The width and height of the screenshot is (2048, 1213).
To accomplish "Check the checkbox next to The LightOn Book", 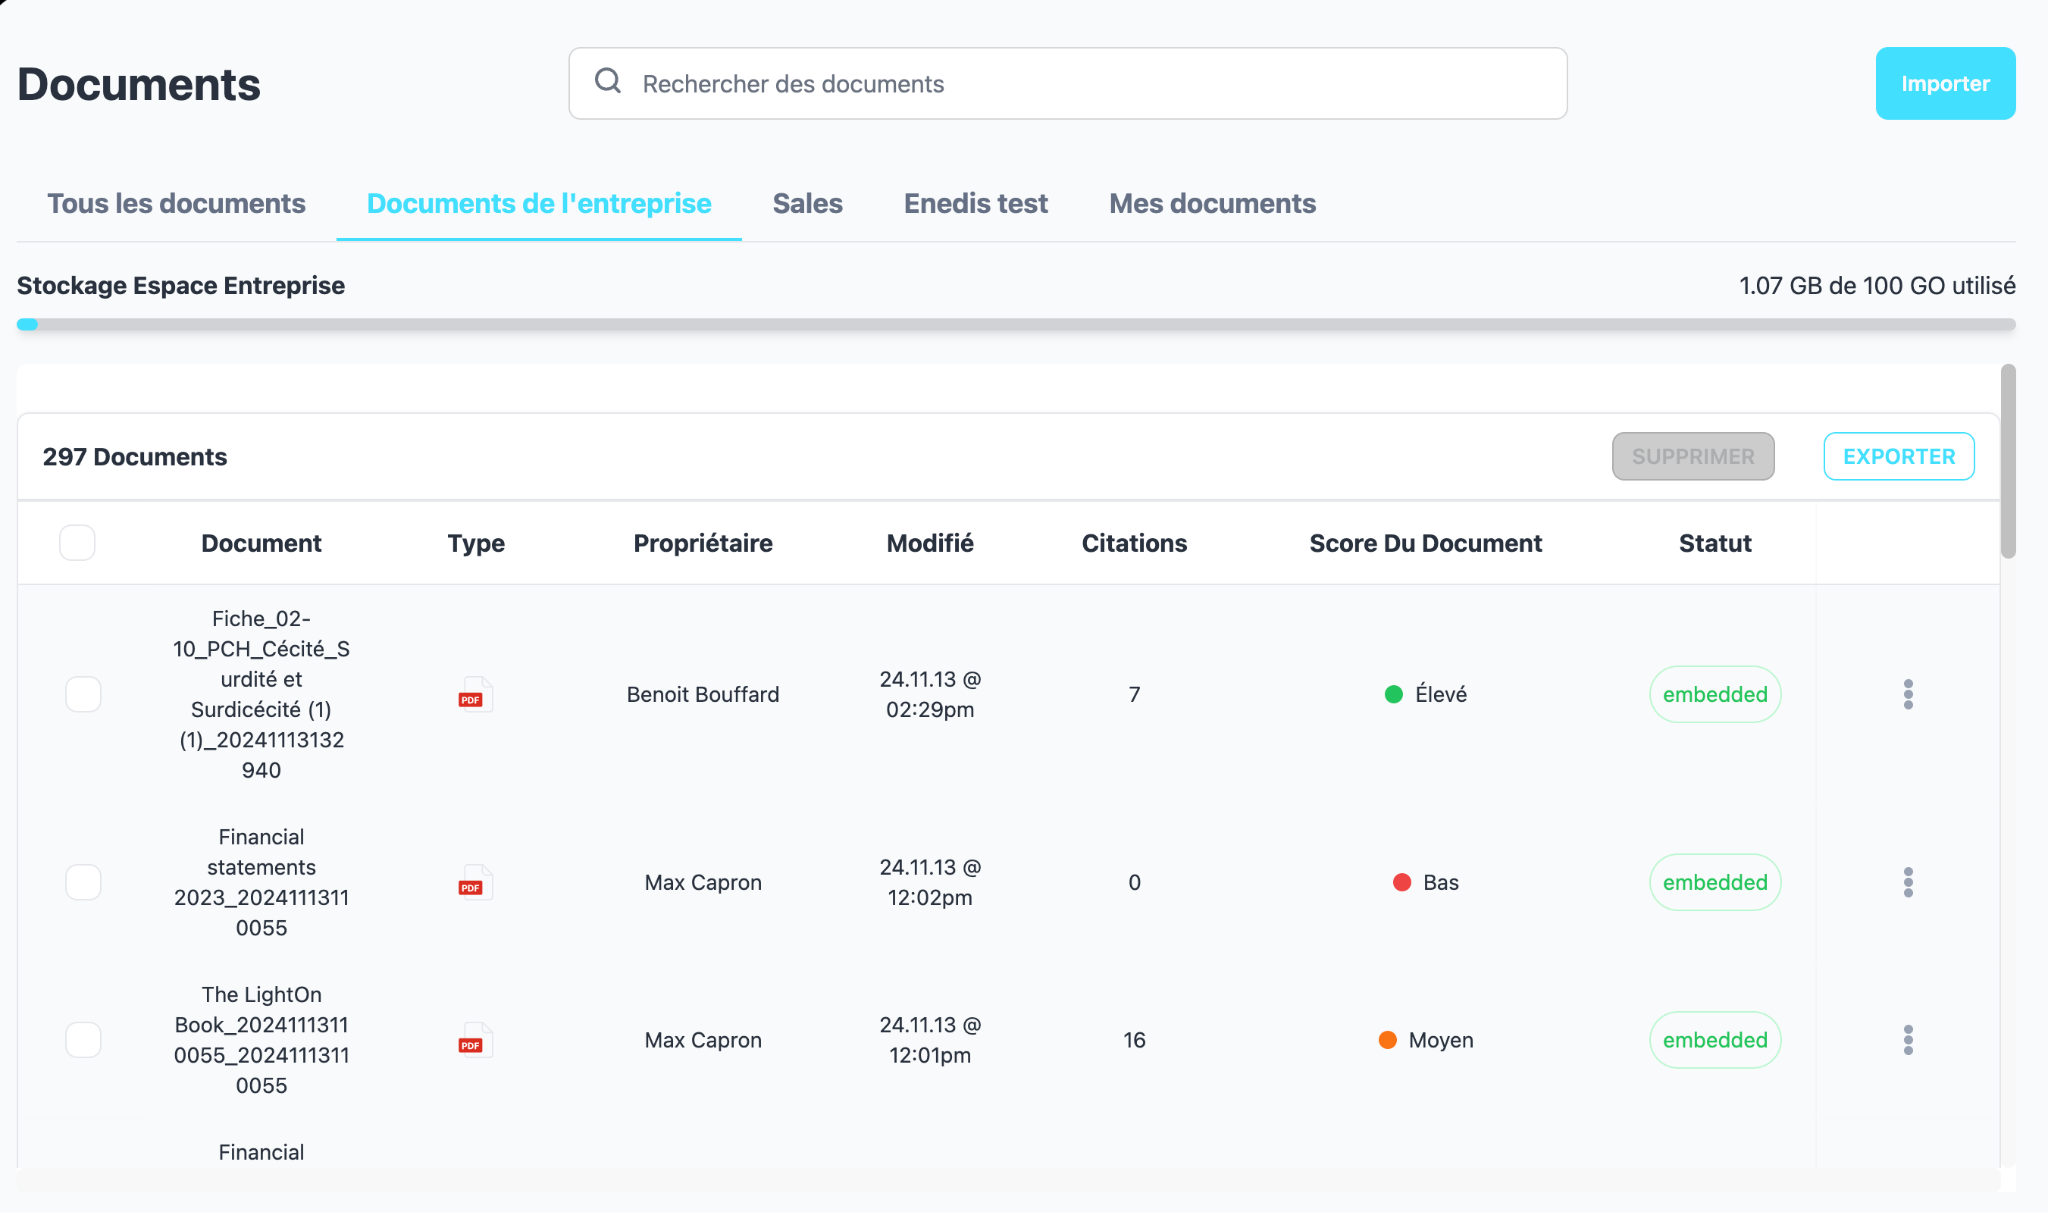I will tap(84, 1040).
